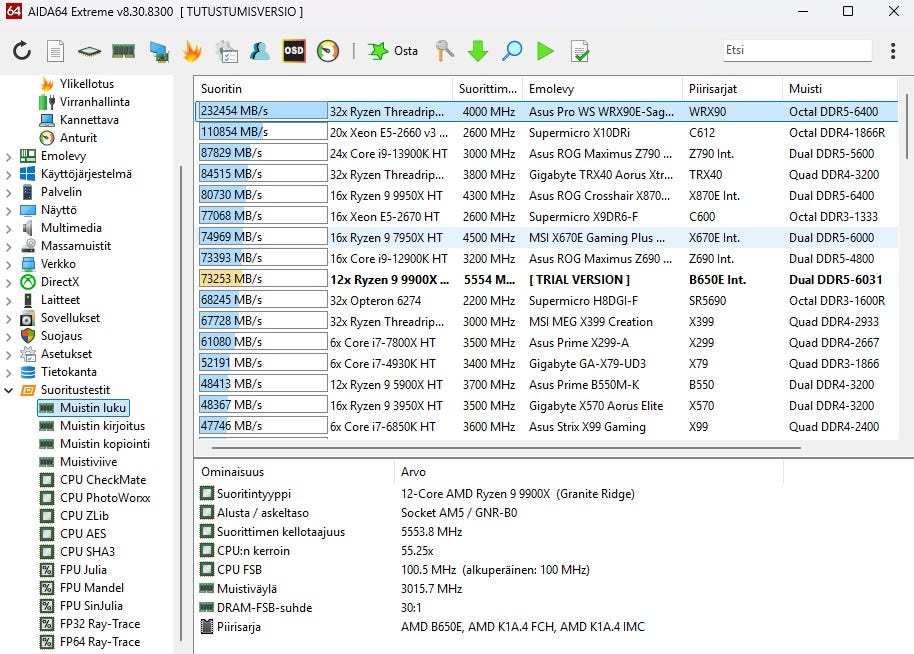Select Anturit in the tree
Screen dimensions: 914x654
tap(78, 138)
